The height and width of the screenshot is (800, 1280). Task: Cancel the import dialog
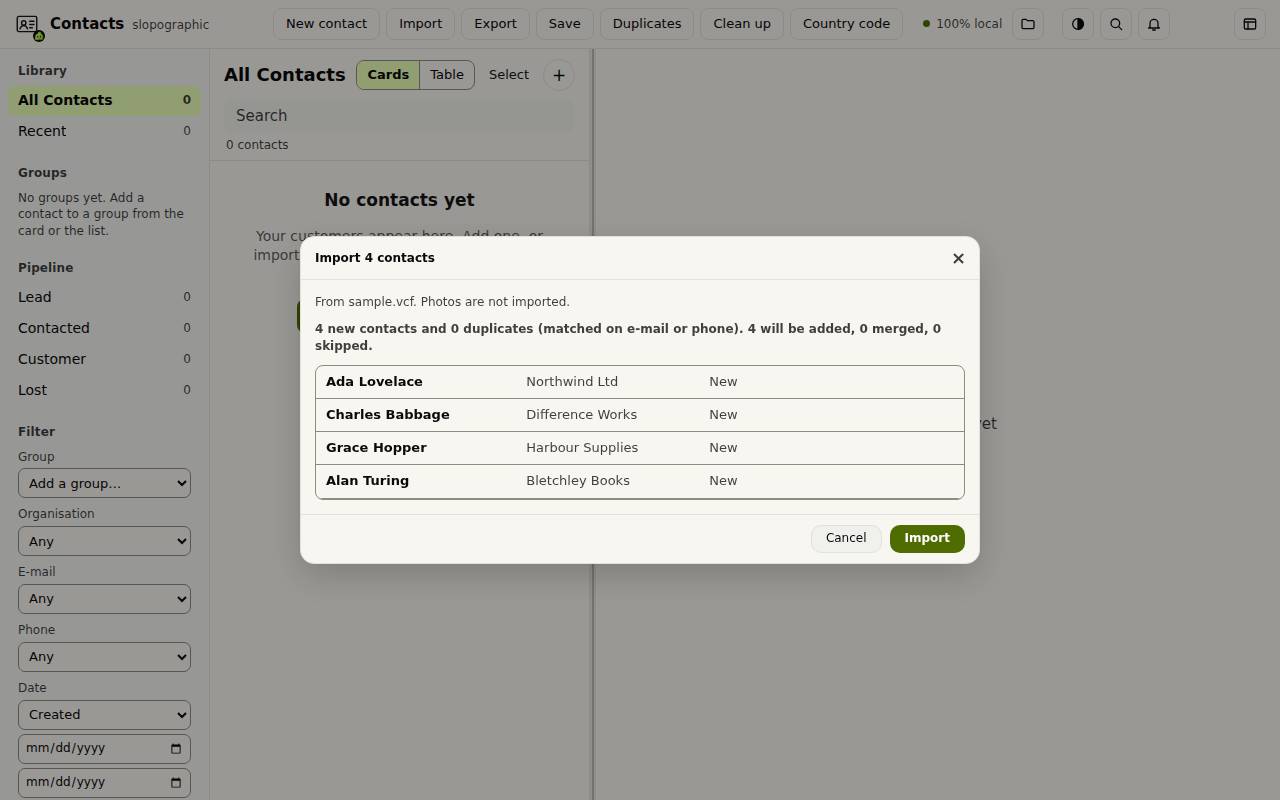tap(846, 538)
